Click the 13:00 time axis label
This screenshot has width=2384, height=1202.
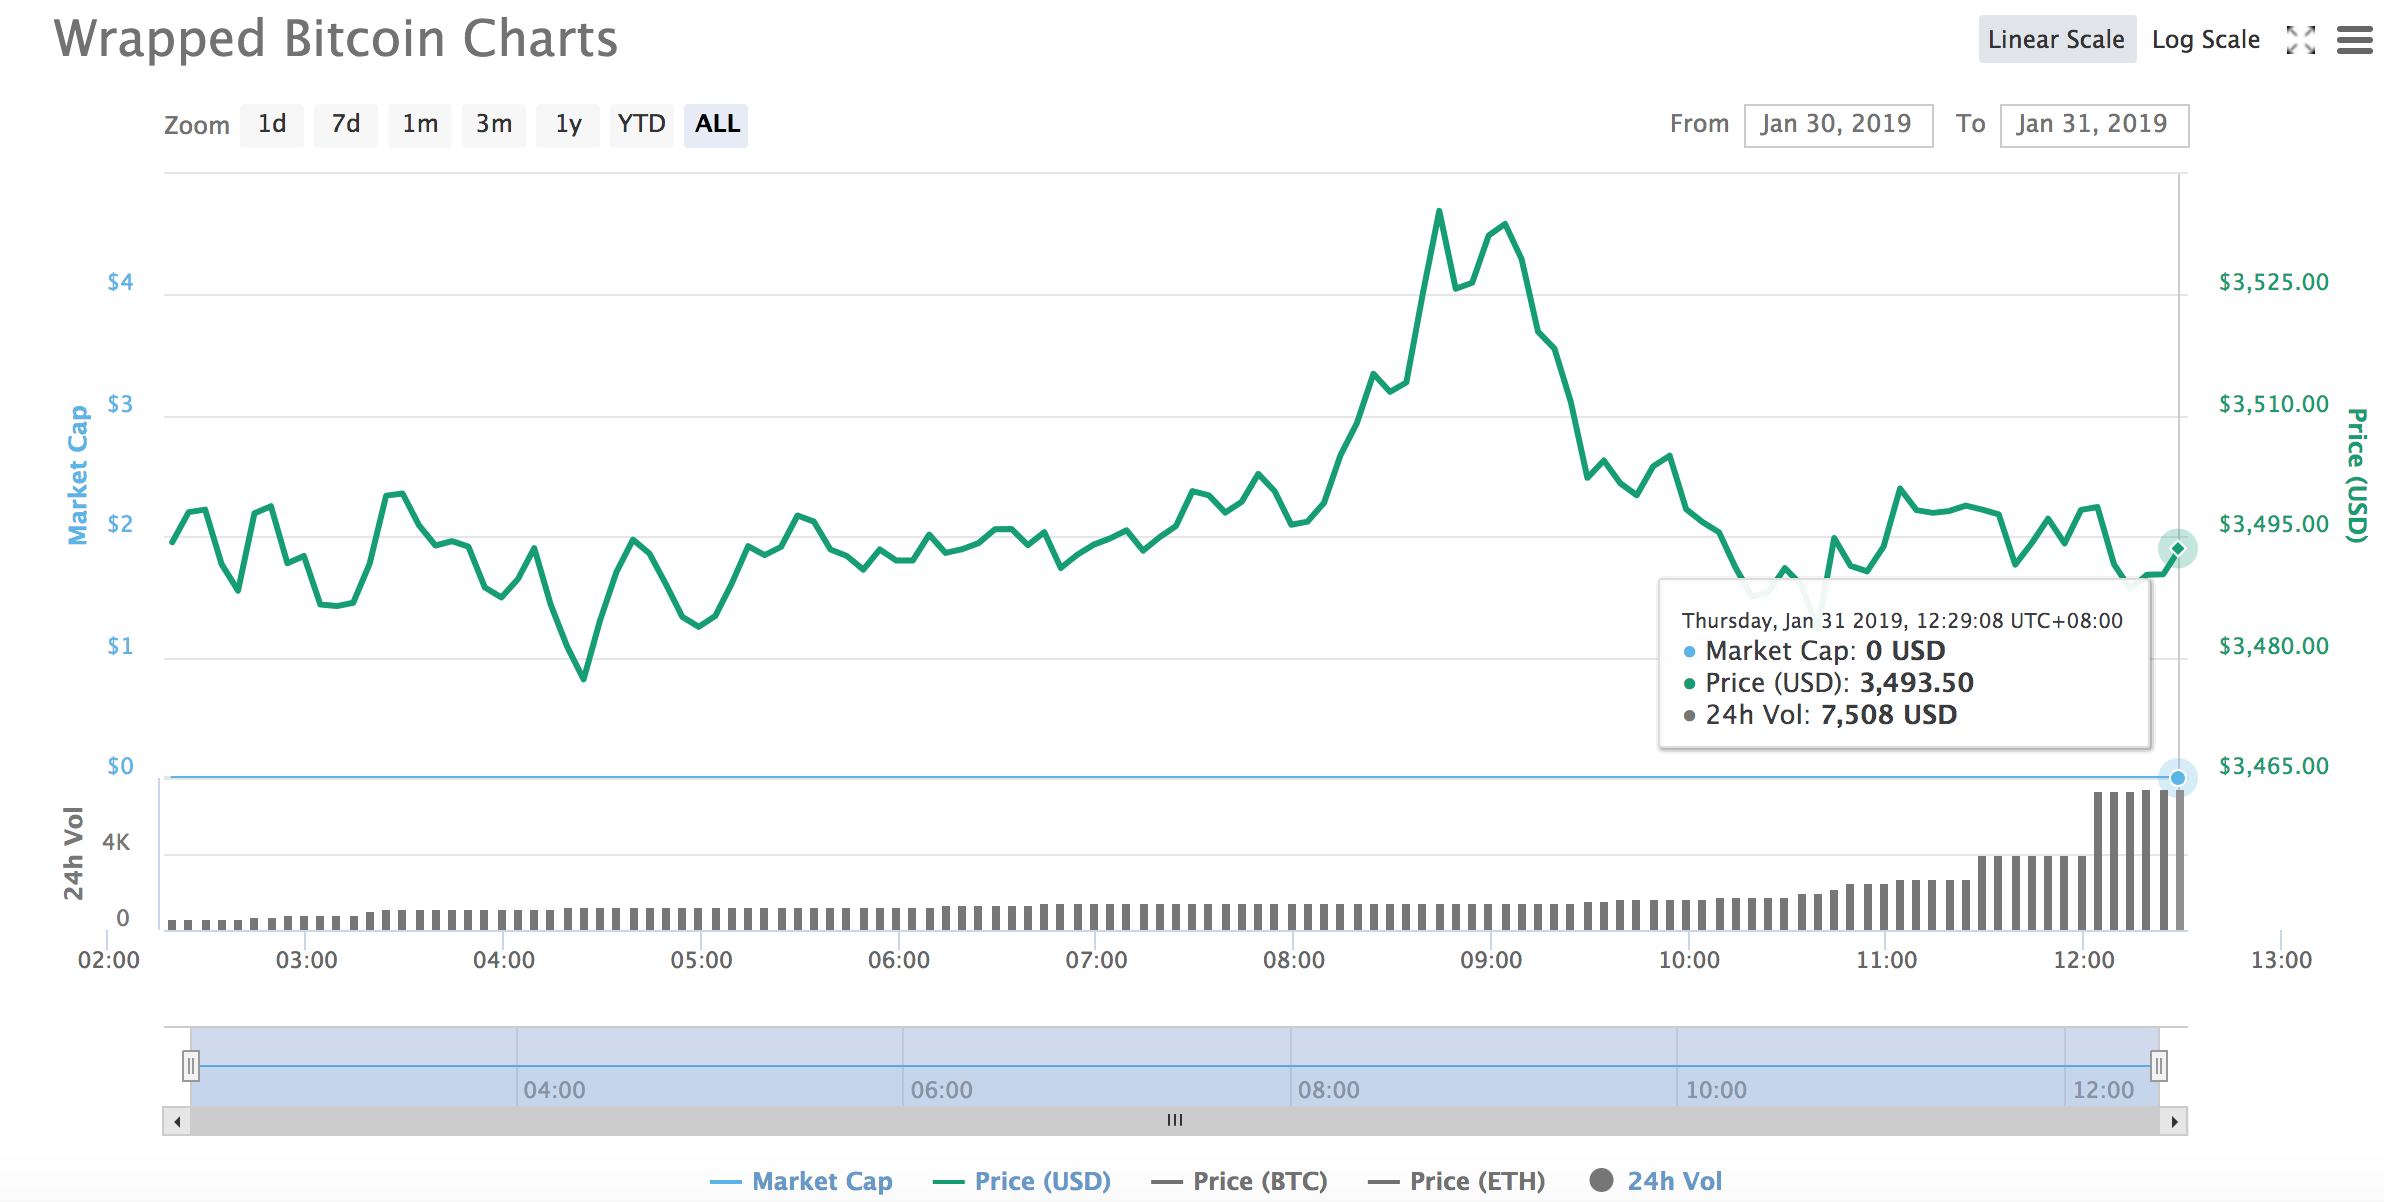pos(2281,961)
